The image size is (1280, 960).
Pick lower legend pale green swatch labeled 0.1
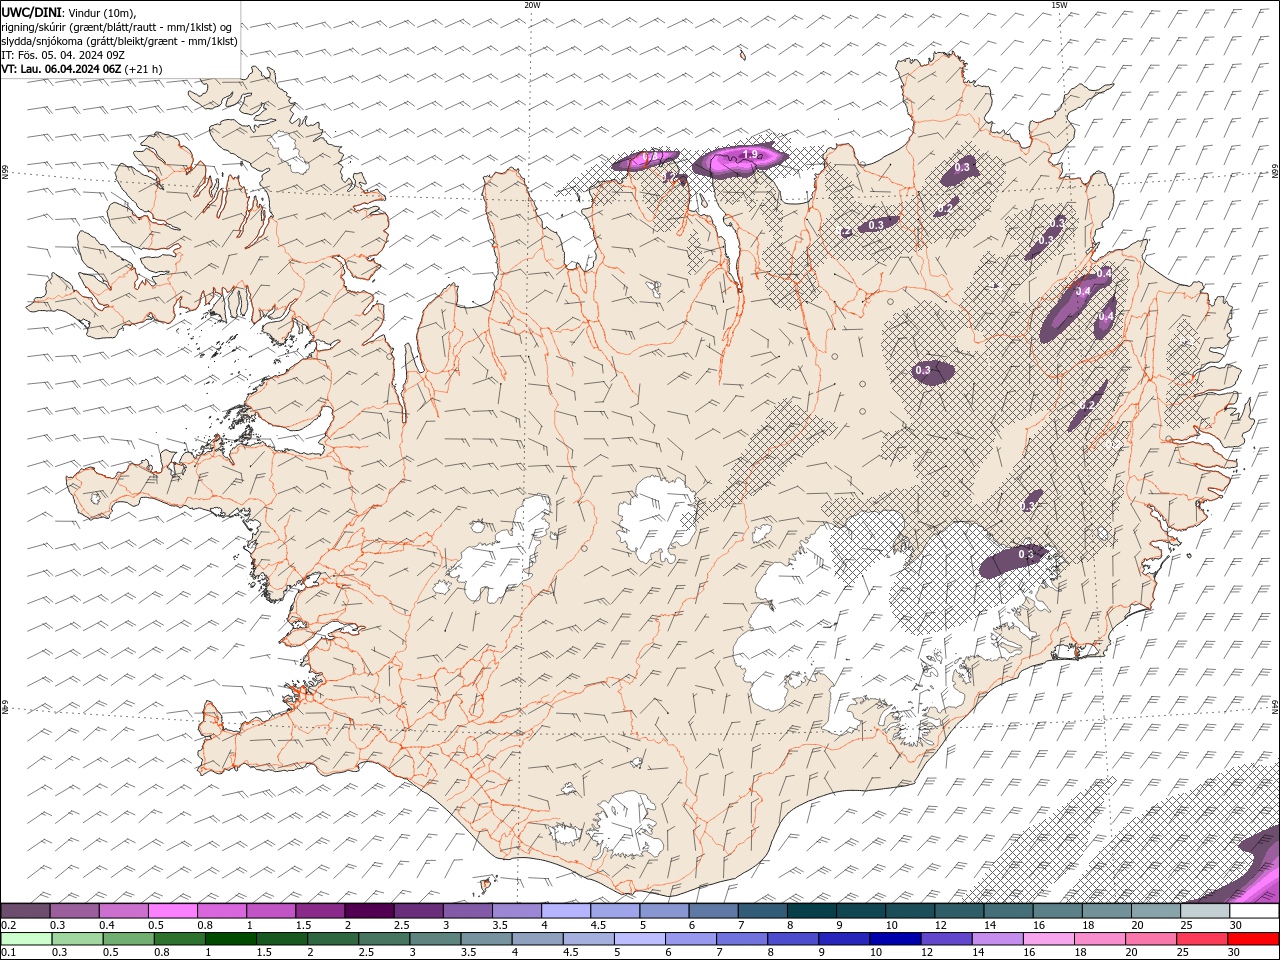coord(27,939)
